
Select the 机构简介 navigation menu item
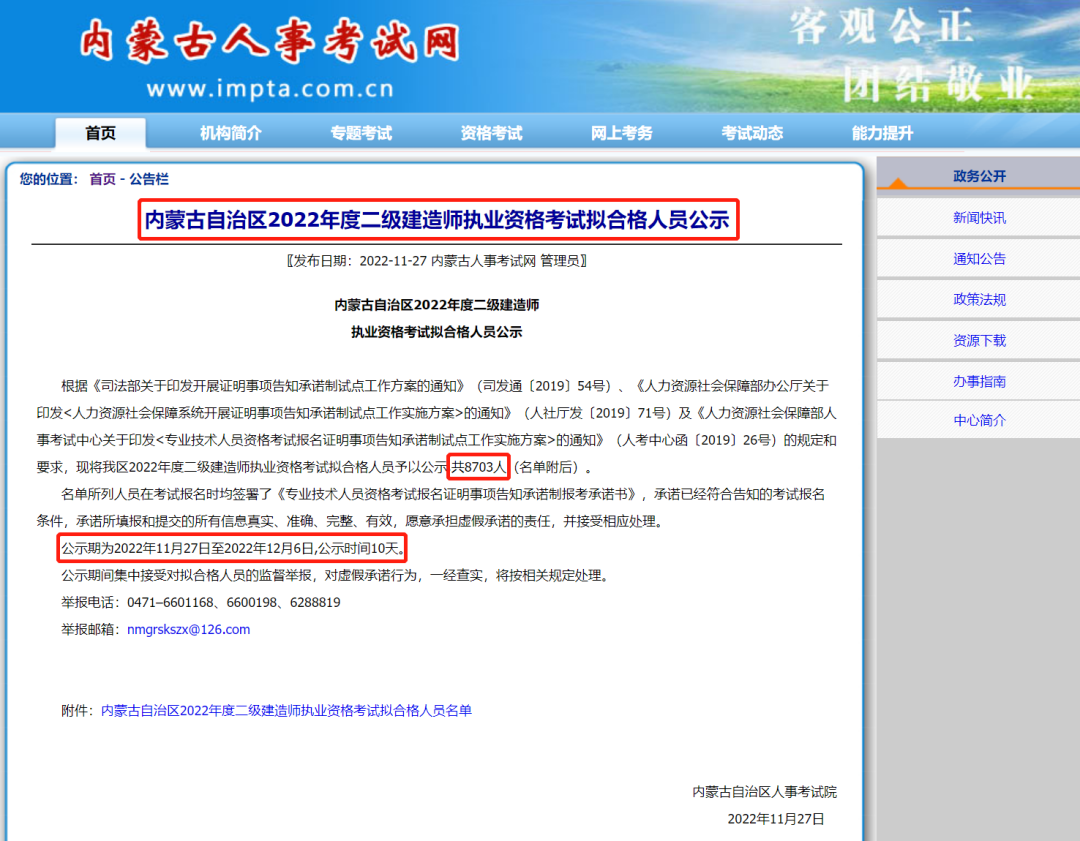coord(230,133)
